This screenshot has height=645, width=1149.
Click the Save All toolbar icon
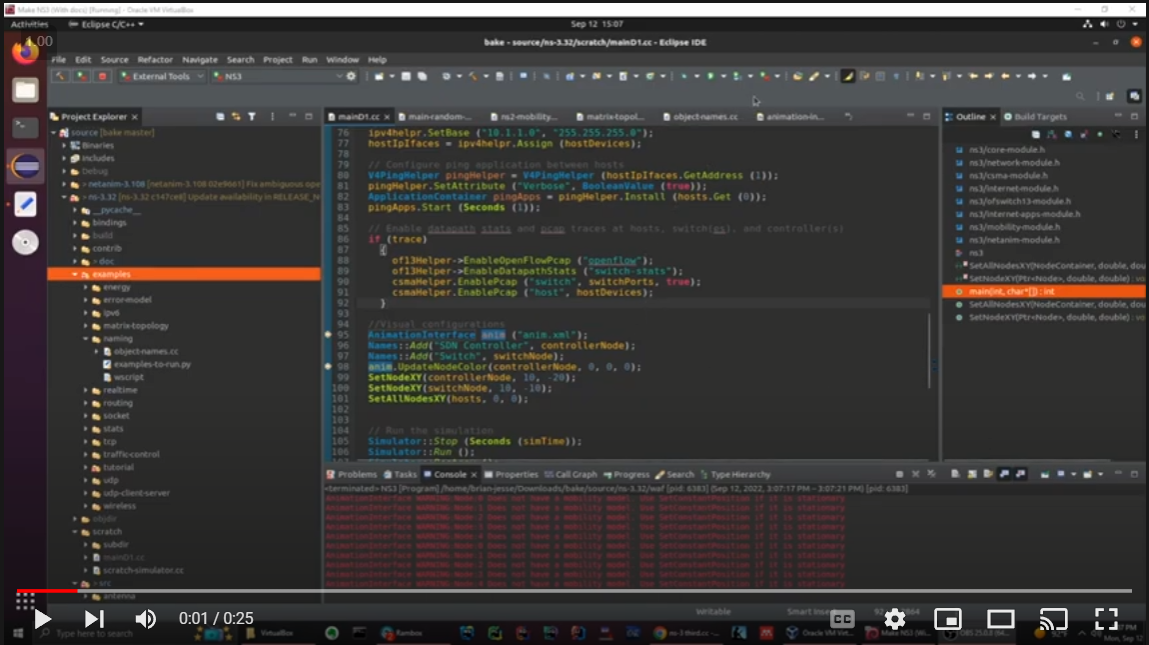[422, 76]
